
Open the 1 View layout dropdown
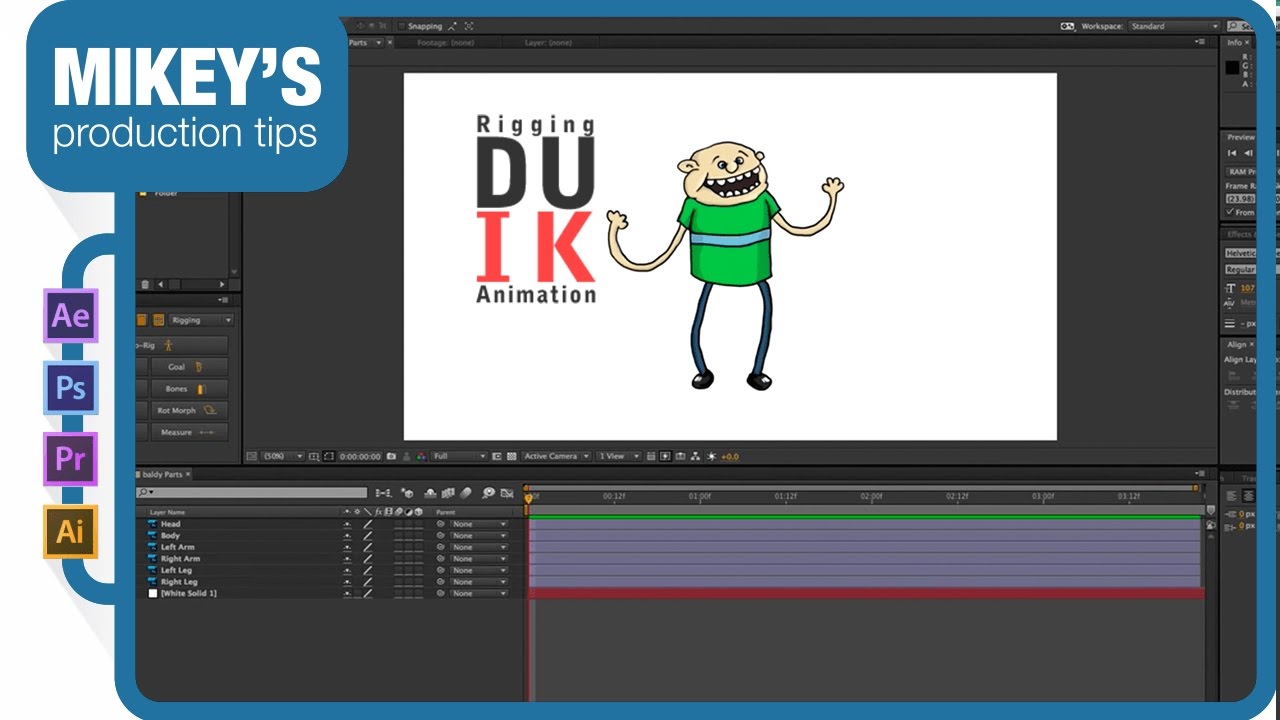click(x=620, y=456)
